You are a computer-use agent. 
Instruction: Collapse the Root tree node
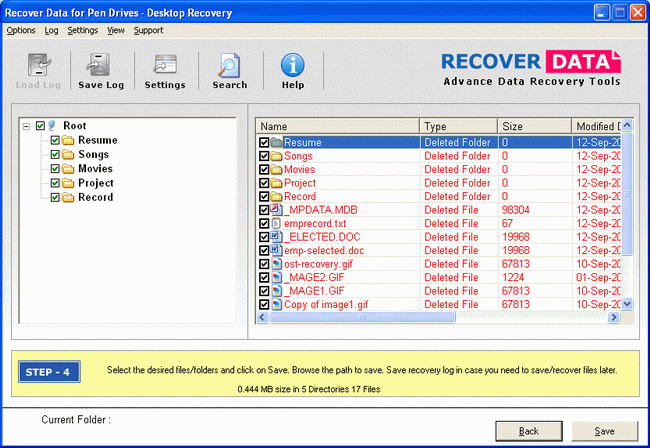point(25,126)
